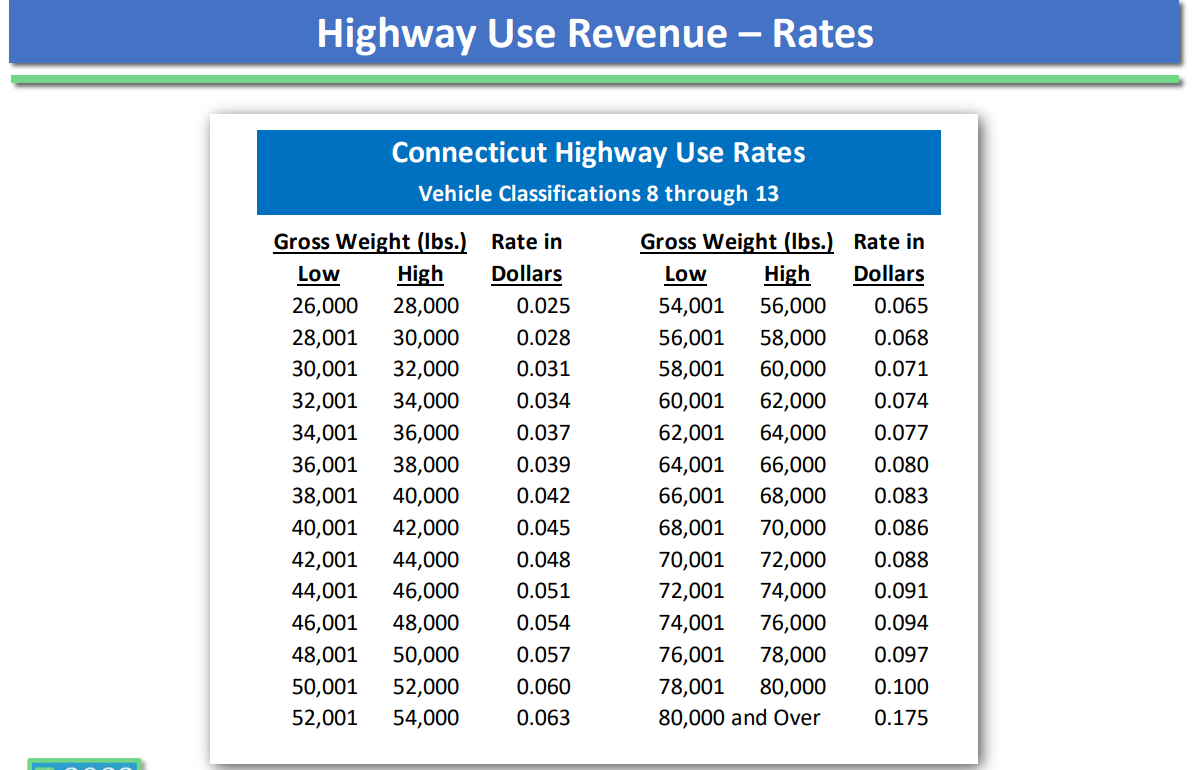Screen dimensions: 1198x770
Task: Select the 'Connecticut Highway Use Rates' heading
Action: click(x=598, y=153)
